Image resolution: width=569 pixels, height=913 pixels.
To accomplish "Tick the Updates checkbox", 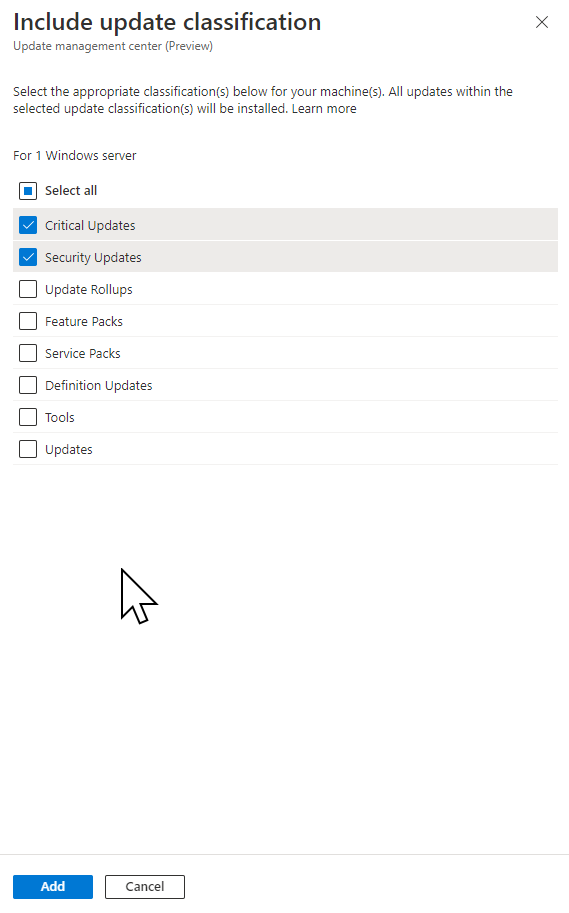I will click(x=28, y=449).
